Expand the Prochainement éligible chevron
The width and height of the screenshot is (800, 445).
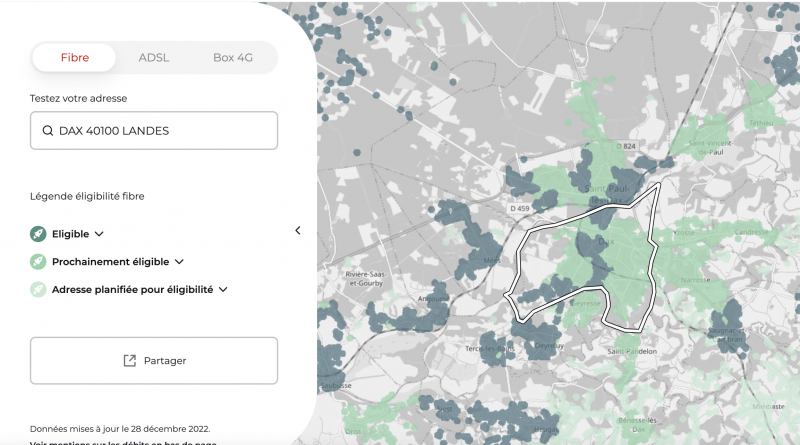[179, 262]
